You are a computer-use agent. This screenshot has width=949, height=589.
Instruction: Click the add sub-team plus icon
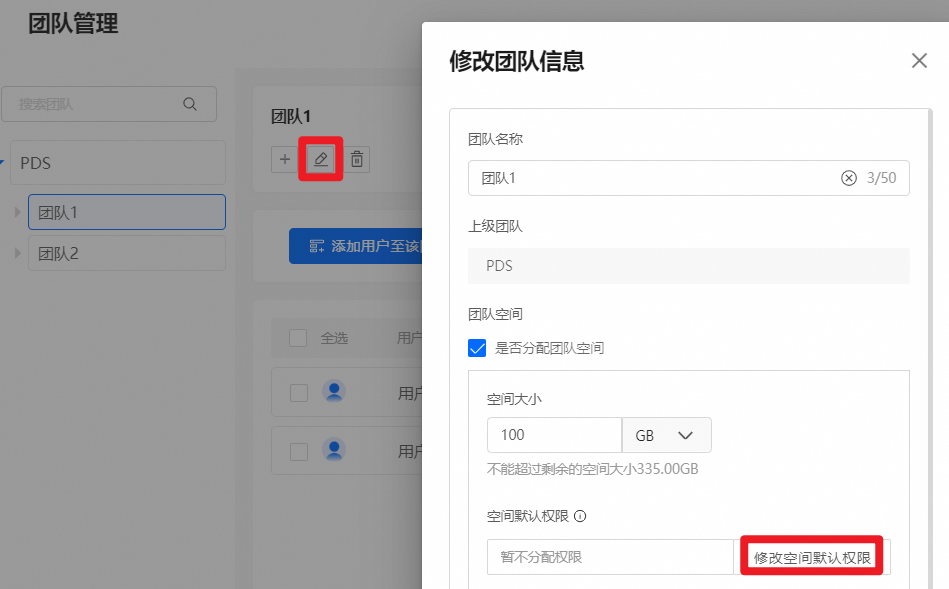tap(284, 159)
